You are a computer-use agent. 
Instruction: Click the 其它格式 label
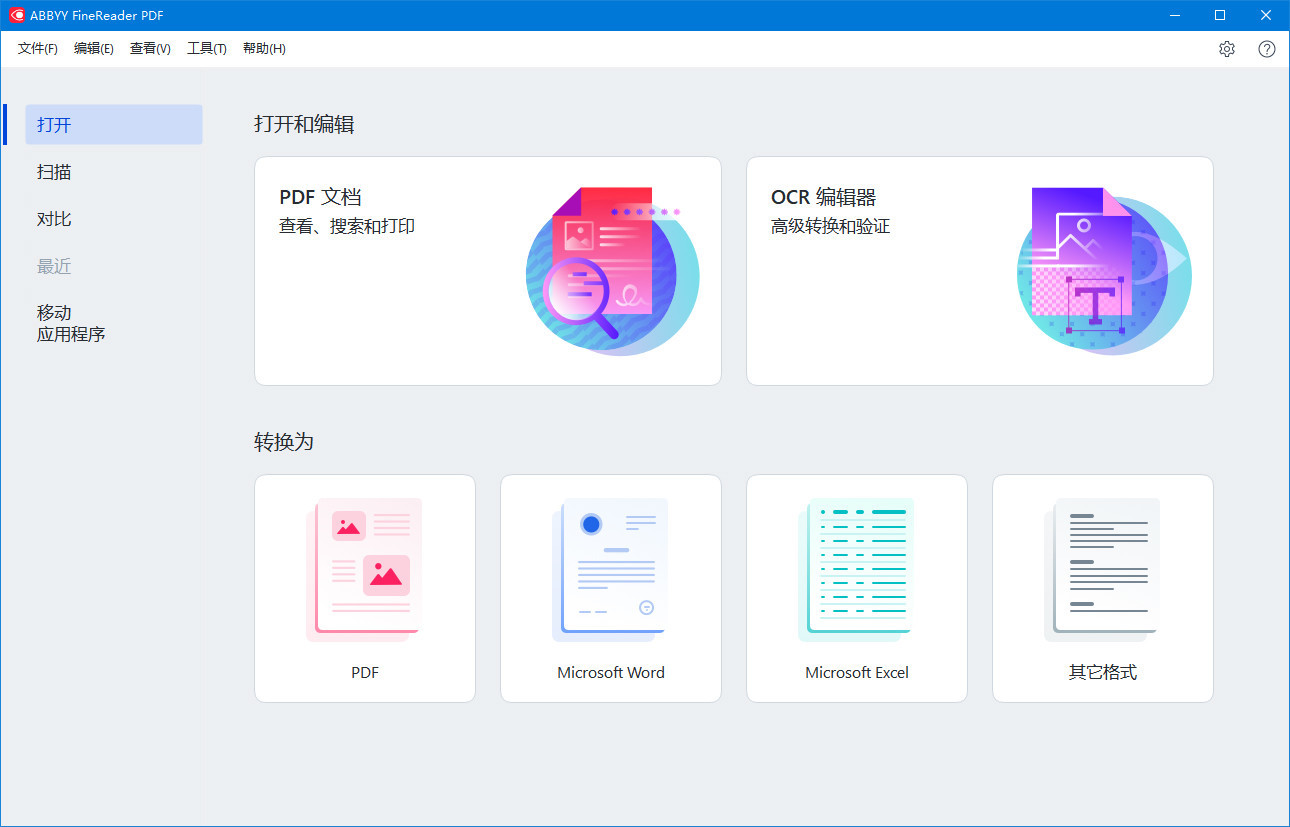click(1103, 673)
